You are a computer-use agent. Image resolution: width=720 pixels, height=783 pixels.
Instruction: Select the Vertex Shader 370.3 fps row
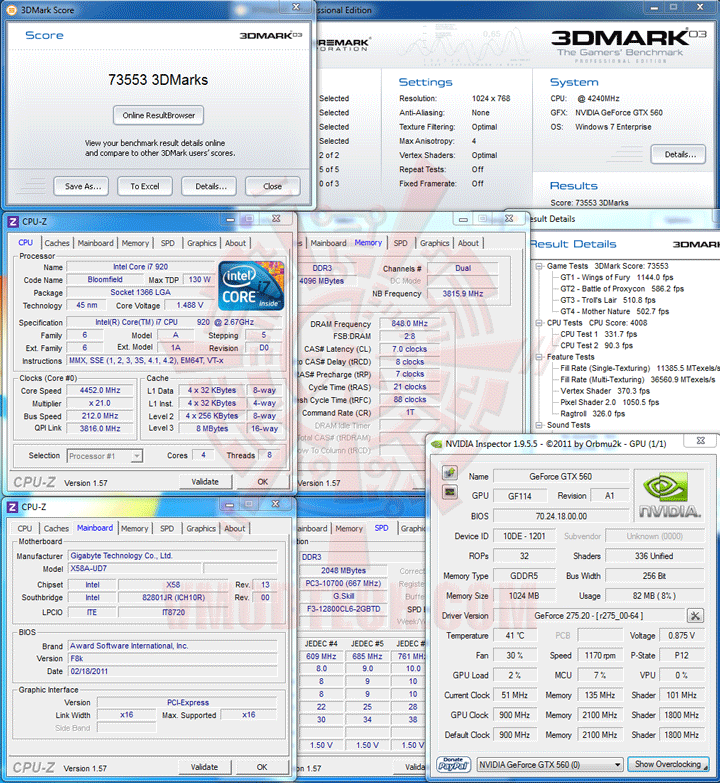coord(605,391)
